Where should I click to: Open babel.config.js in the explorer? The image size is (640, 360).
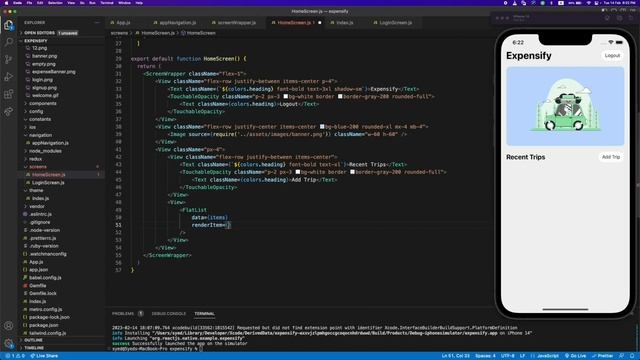[45, 278]
